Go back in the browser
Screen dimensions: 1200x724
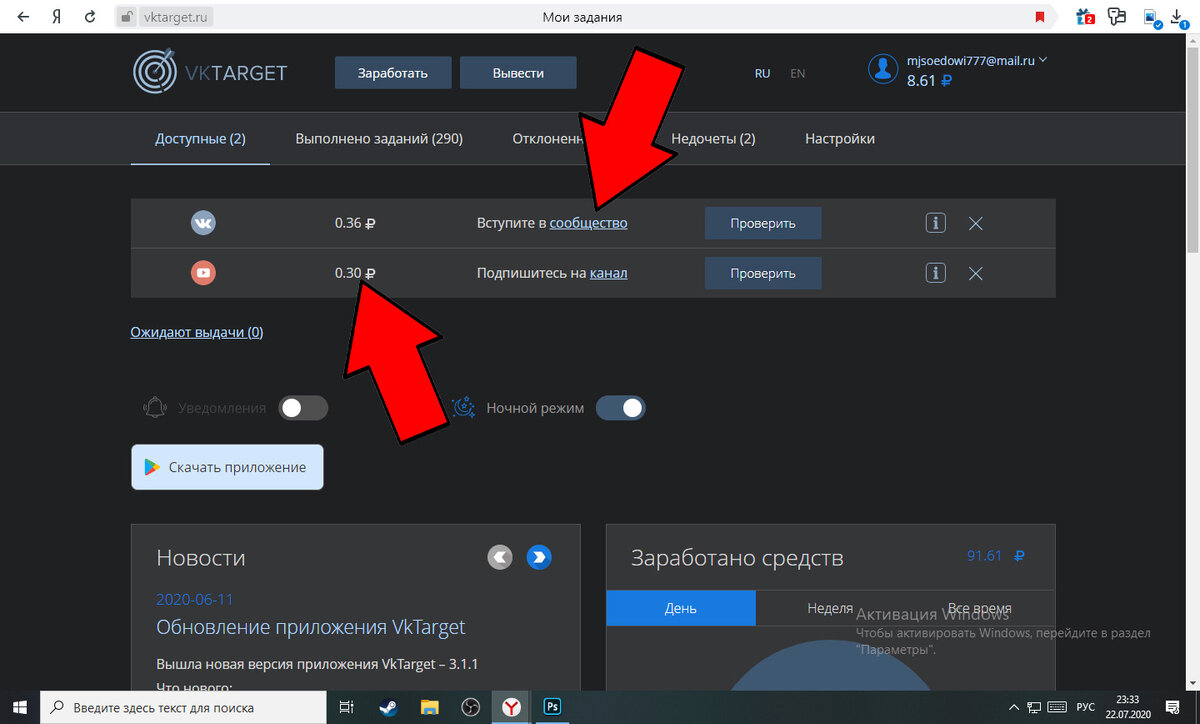(22, 17)
